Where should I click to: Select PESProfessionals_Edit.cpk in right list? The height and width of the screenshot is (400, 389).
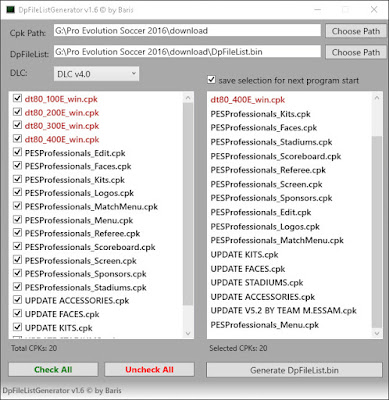[x=261, y=212]
